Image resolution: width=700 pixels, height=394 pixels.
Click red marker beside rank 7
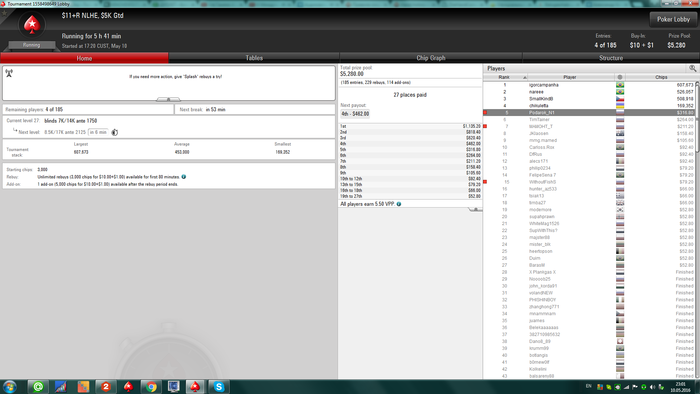pyautogui.click(x=485, y=126)
